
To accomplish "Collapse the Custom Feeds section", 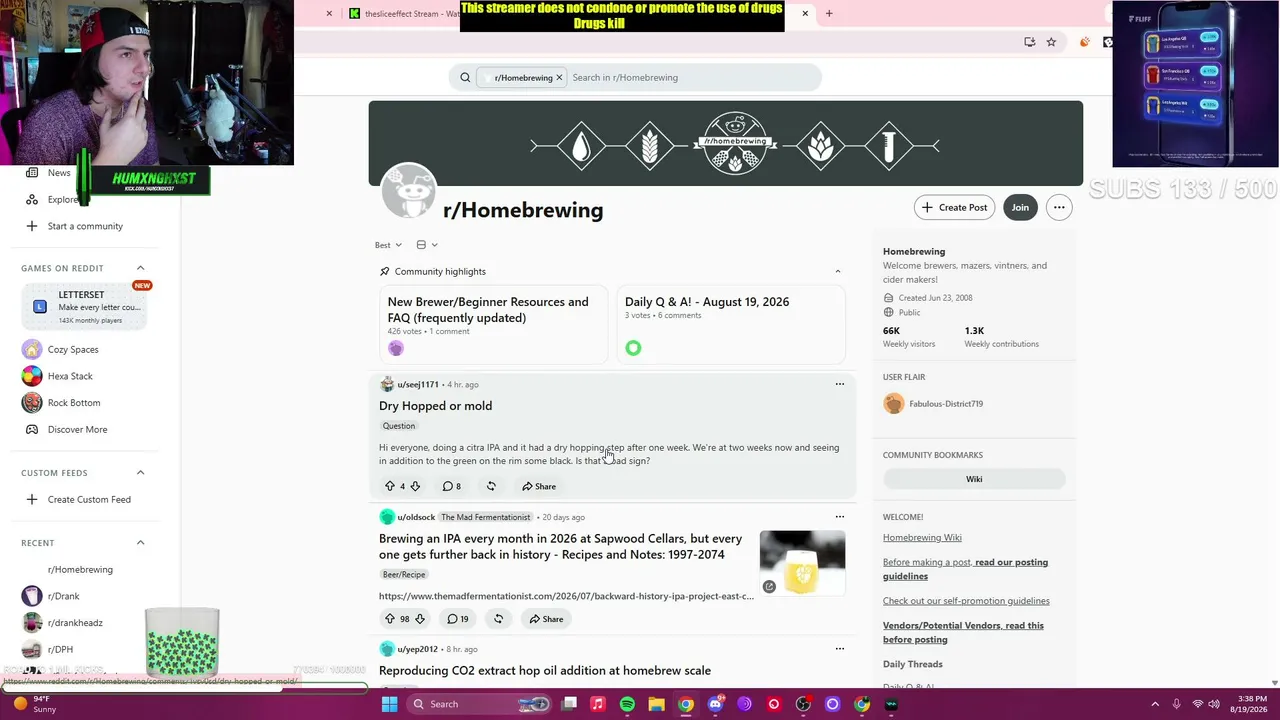I will coord(140,473).
